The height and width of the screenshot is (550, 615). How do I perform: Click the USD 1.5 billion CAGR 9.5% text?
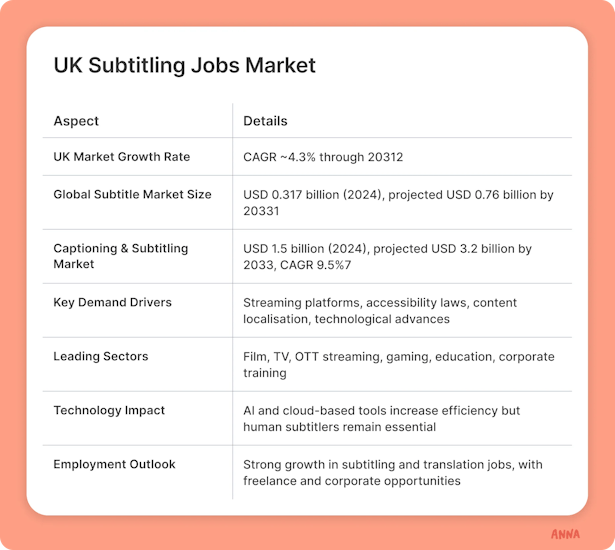click(387, 257)
